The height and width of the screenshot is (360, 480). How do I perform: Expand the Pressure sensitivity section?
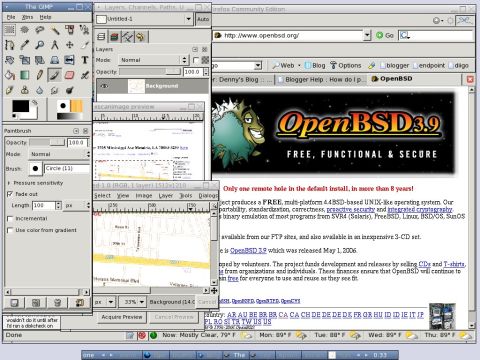pos(9,183)
